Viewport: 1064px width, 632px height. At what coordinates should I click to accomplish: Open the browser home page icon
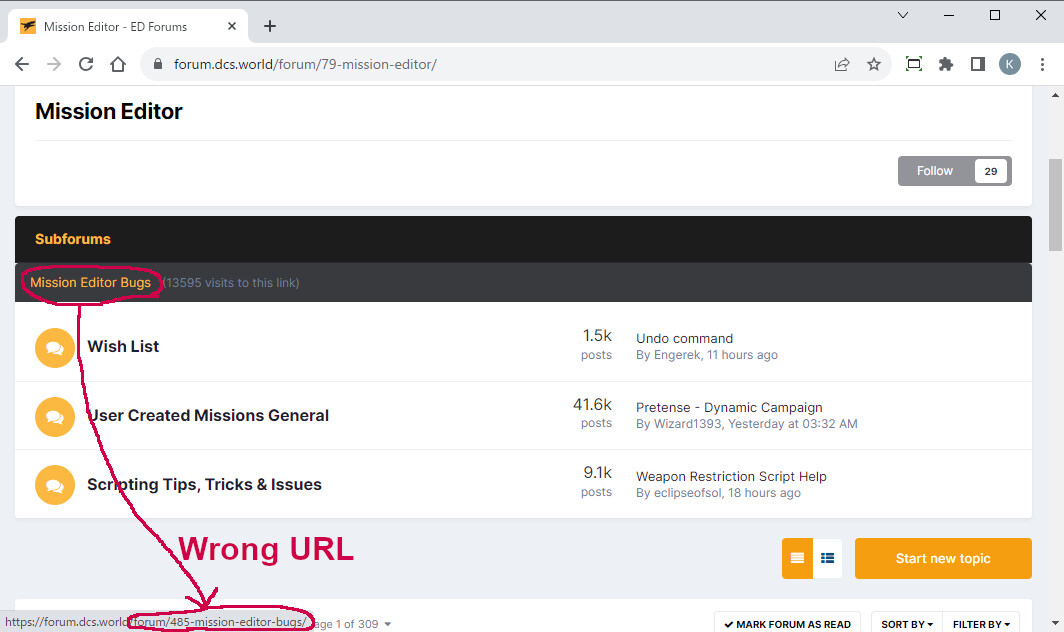pos(118,64)
